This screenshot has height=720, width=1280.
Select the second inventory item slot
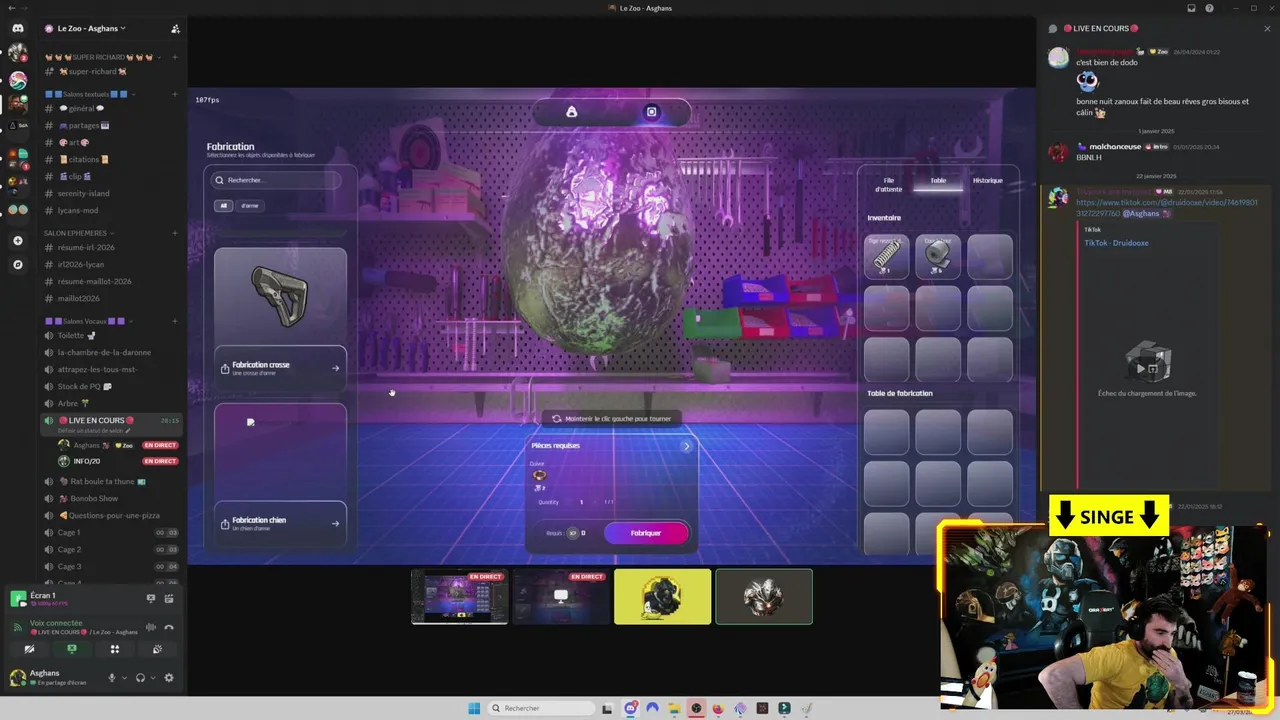coord(938,256)
